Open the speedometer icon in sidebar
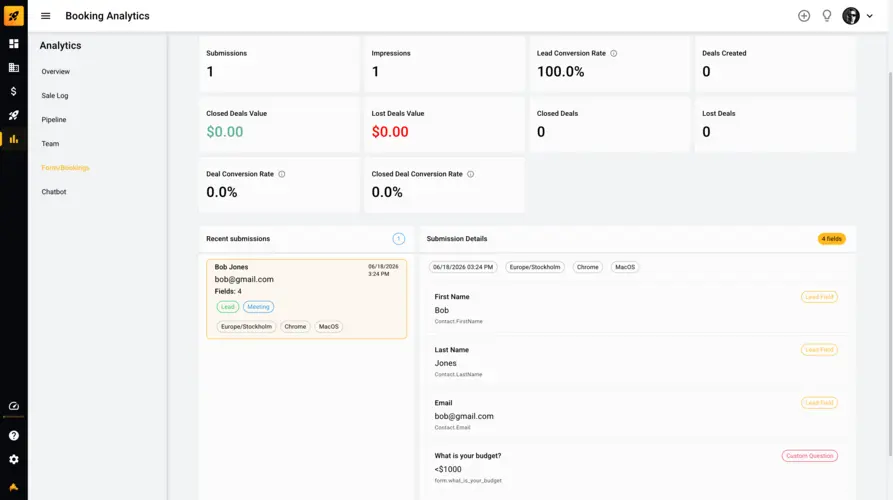This screenshot has width=893, height=500. pos(14,406)
